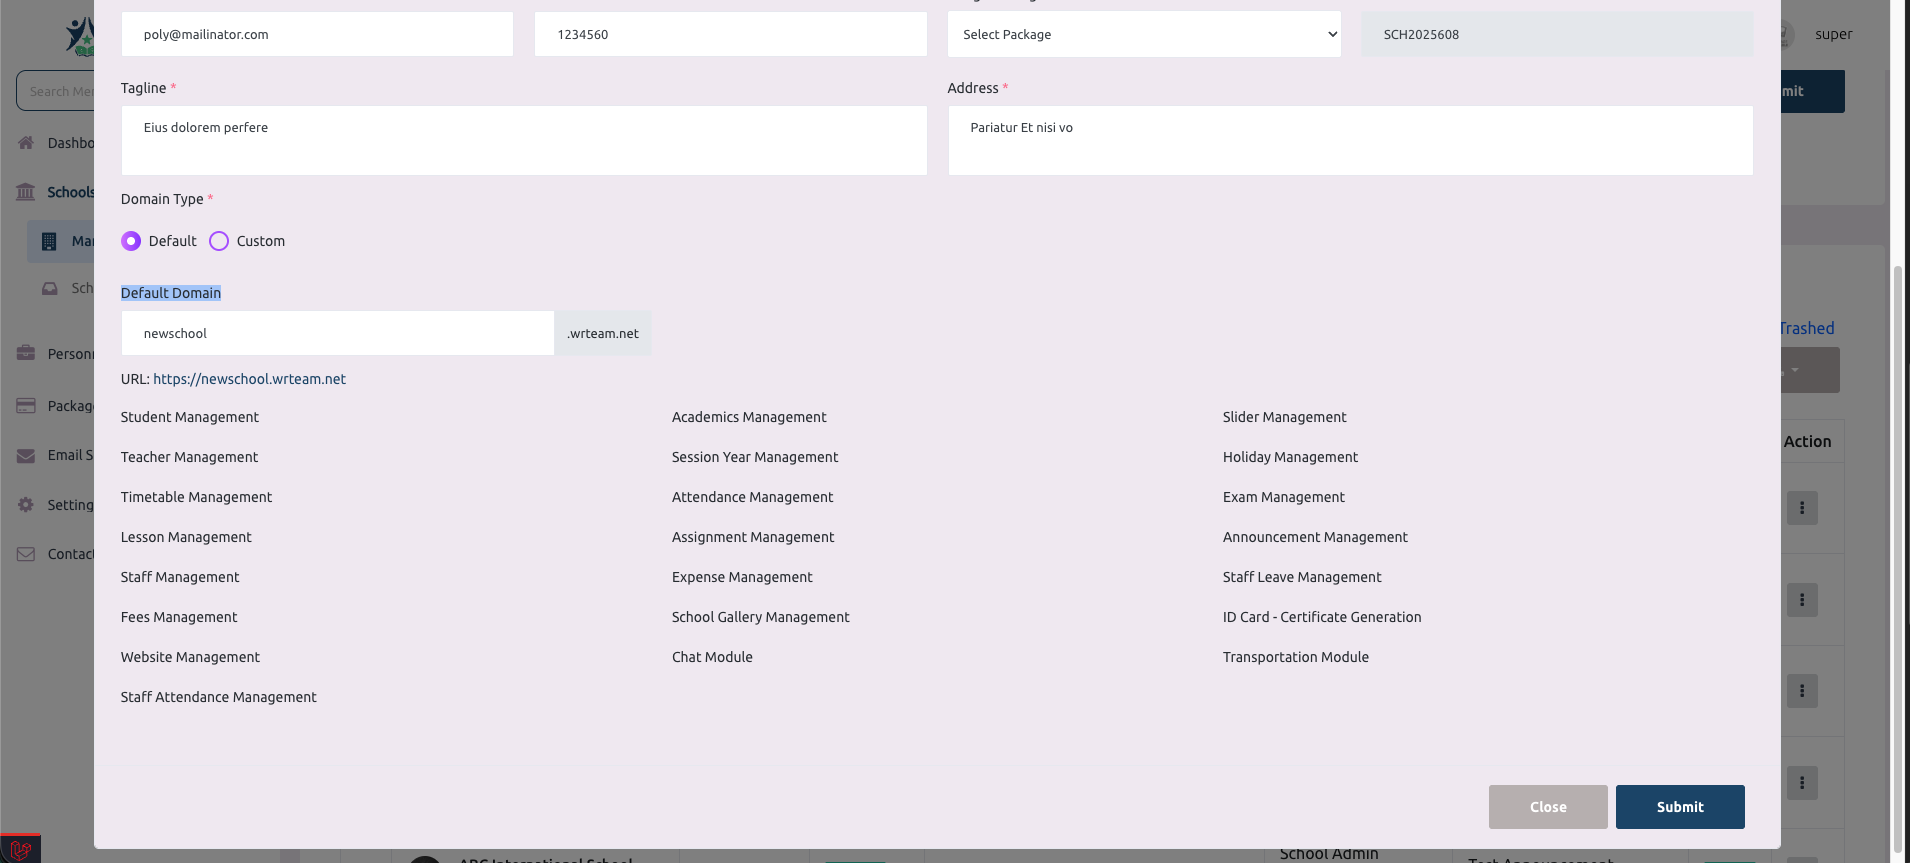Click the Fees Management feature text

(179, 617)
